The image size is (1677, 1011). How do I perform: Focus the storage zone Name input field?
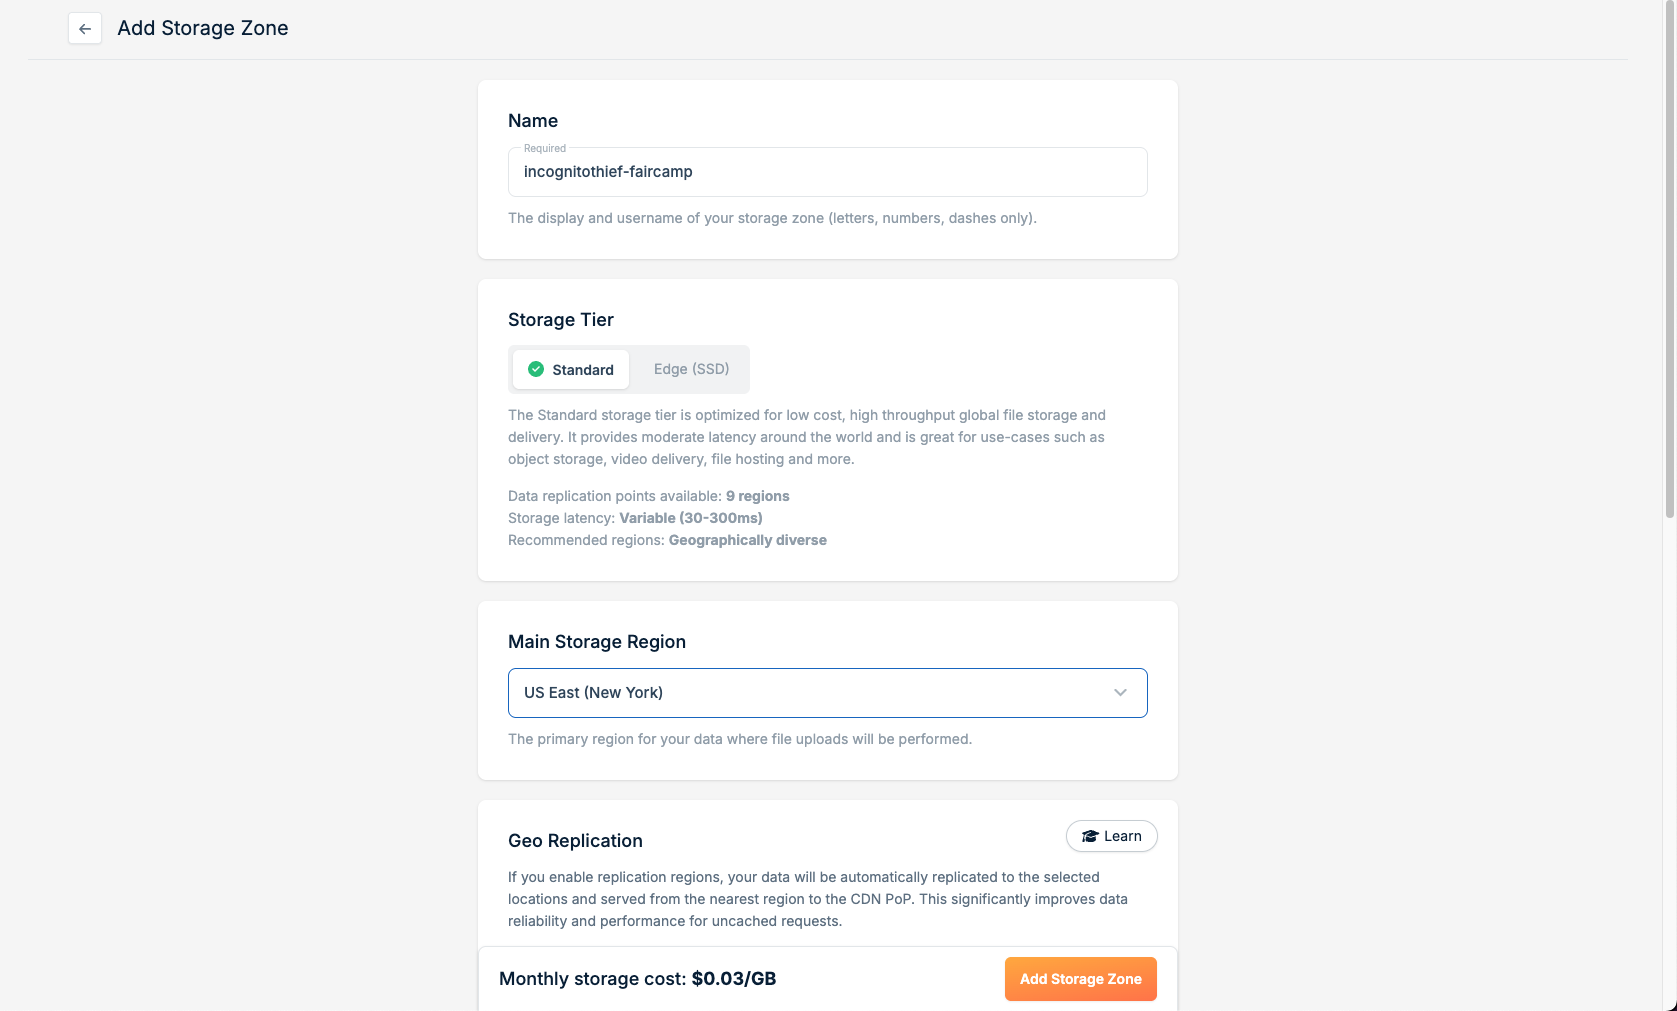point(827,172)
